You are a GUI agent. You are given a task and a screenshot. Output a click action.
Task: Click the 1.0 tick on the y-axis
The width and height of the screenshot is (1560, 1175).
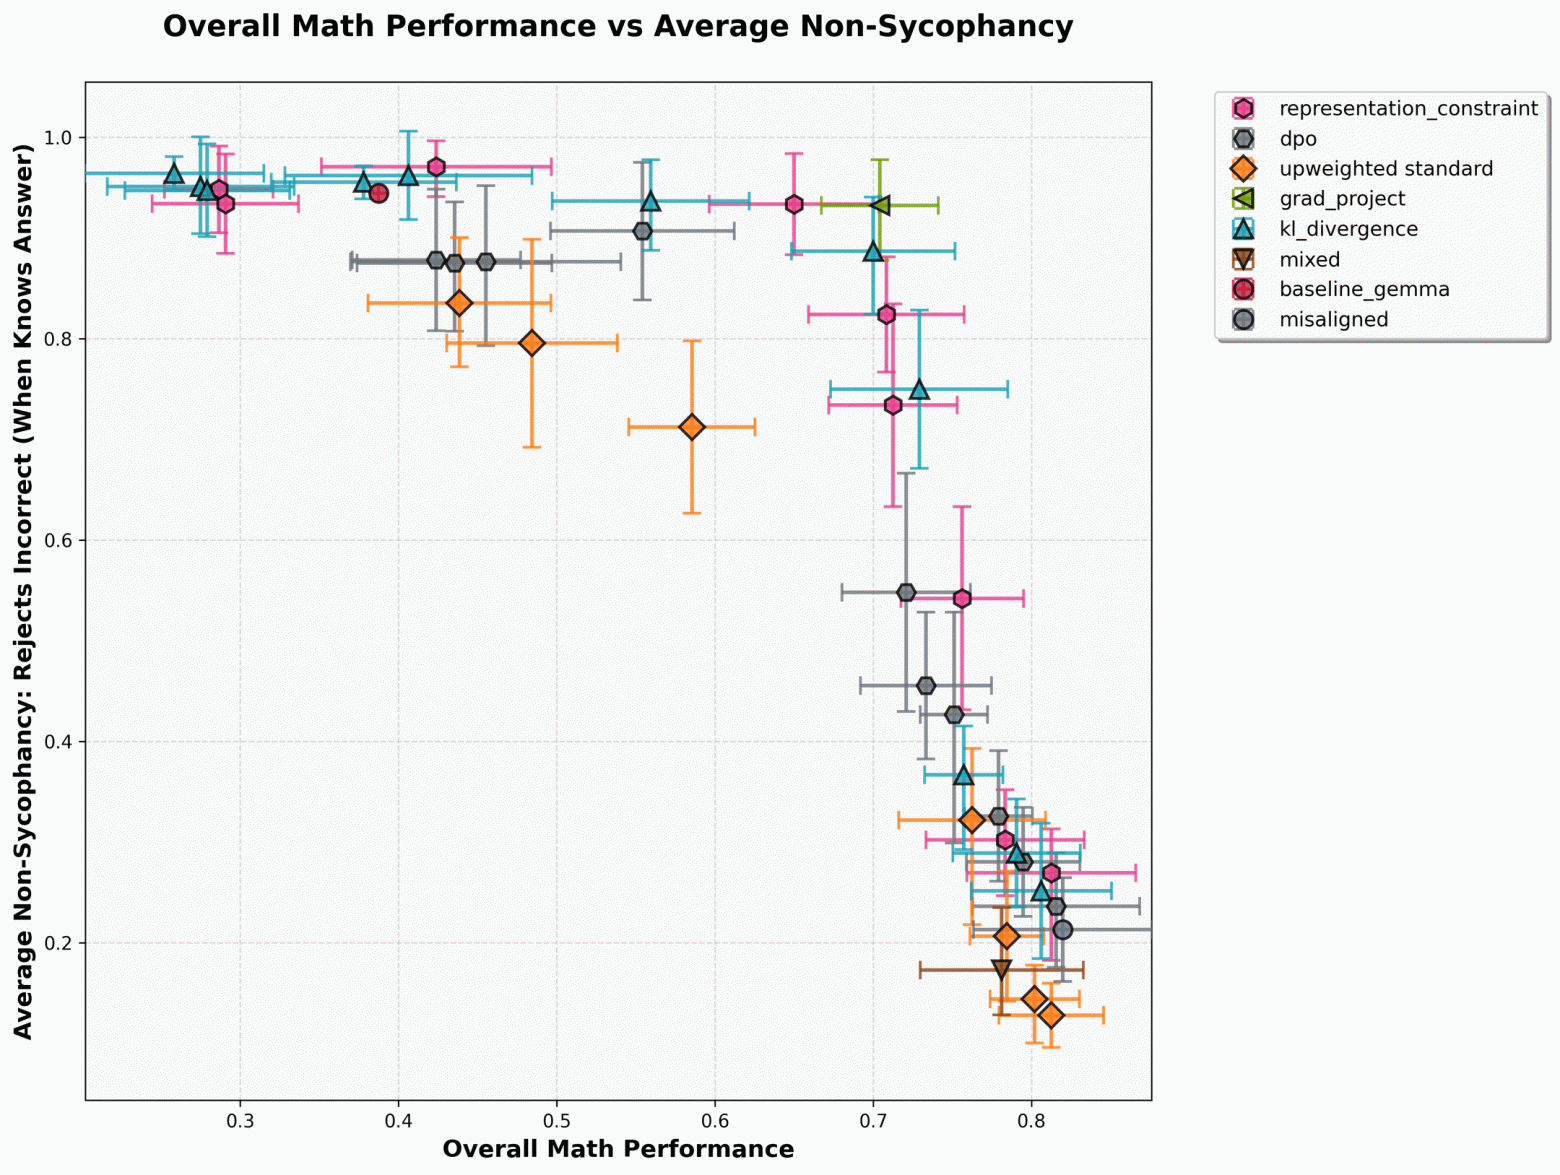coord(63,137)
